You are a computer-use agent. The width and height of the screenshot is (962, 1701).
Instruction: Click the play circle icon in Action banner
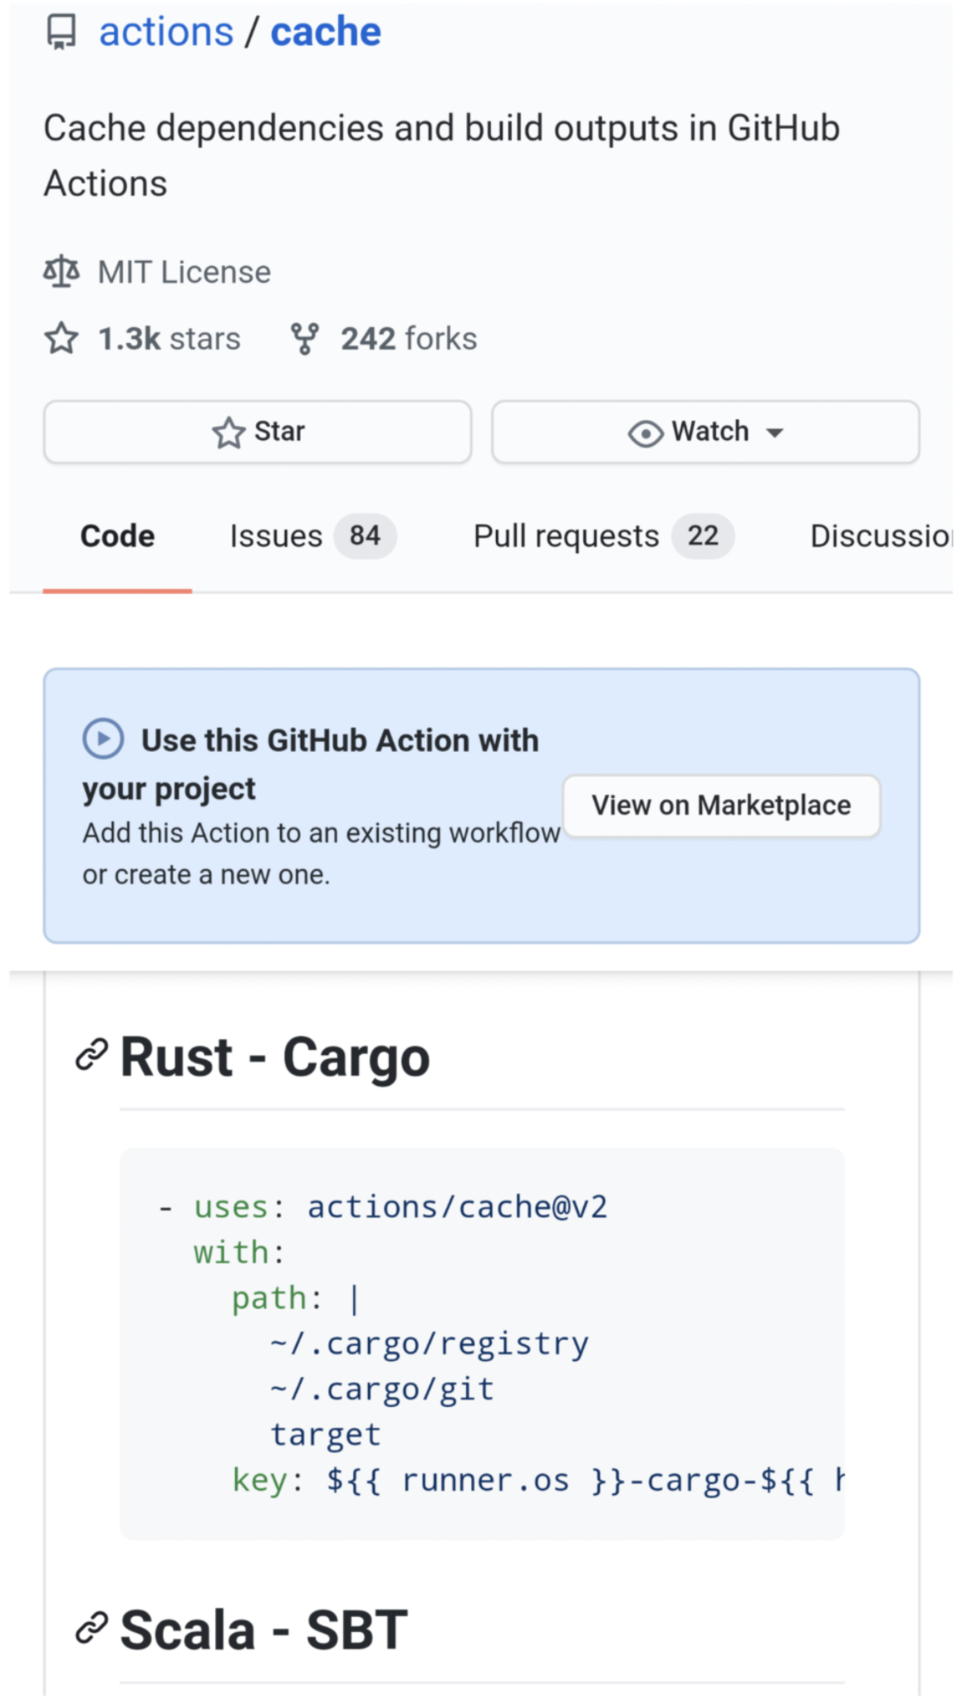pyautogui.click(x=103, y=739)
